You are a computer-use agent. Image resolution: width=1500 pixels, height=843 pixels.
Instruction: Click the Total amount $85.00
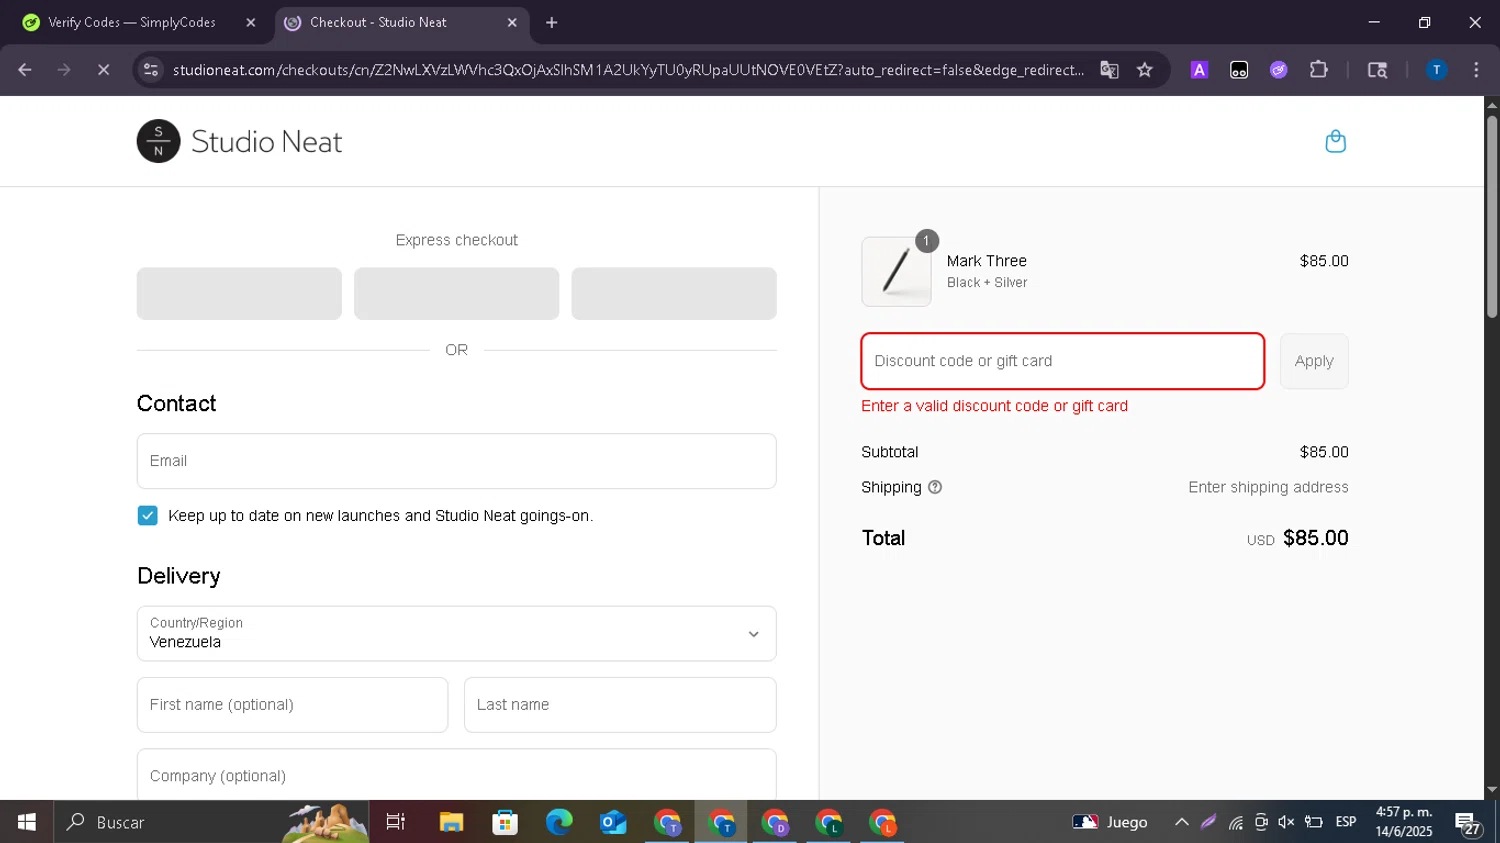[x=1315, y=538]
